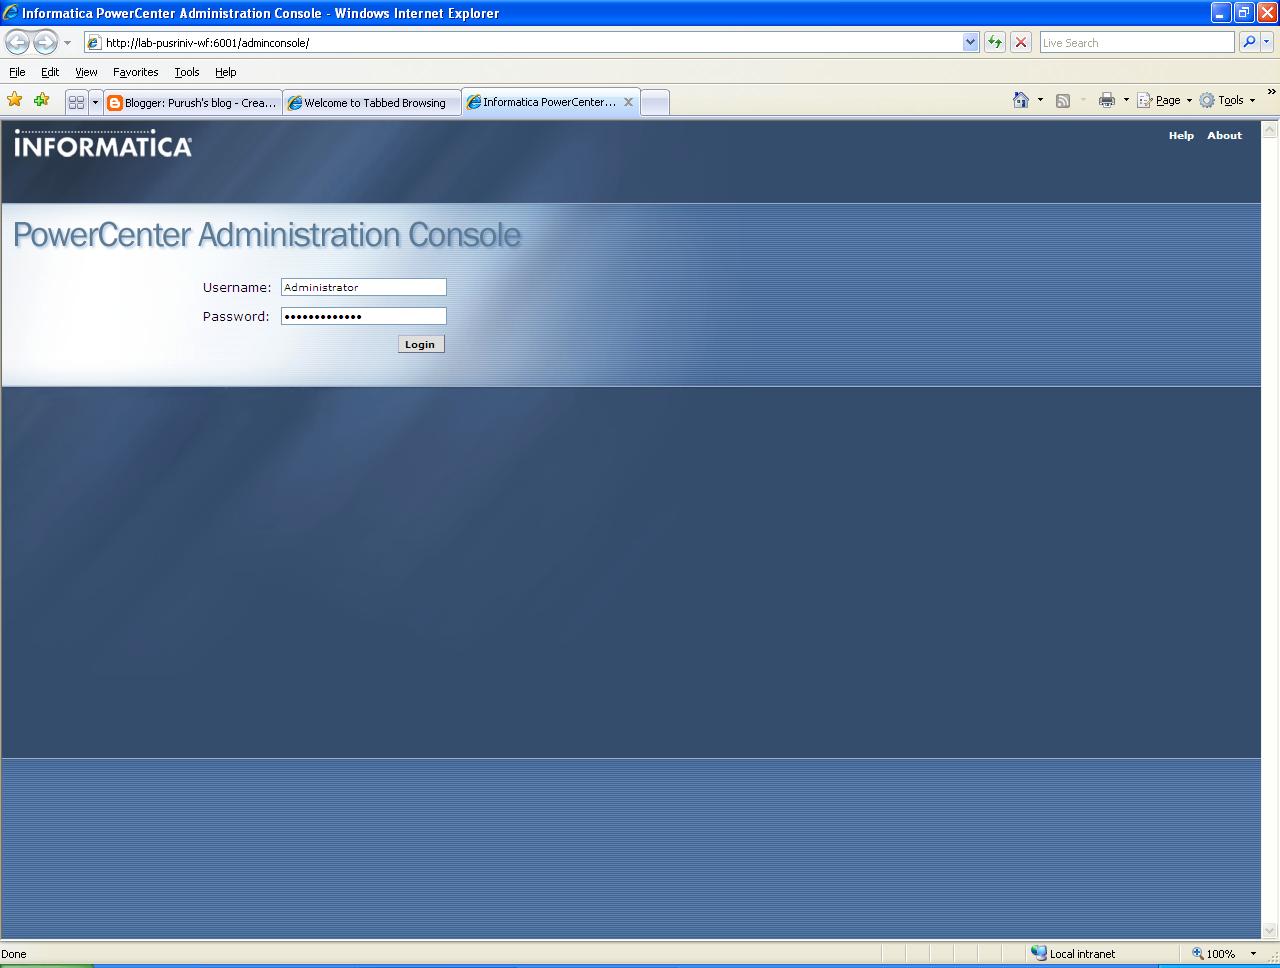Open the Favorites menu
Viewport: 1280px width, 968px height.
click(135, 72)
